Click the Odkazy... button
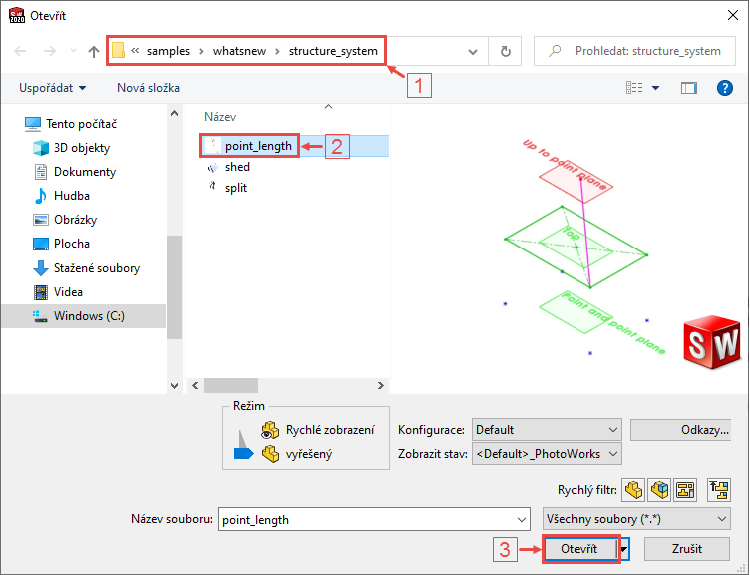Viewport: 750px width, 575px height. pyautogui.click(x=681, y=430)
